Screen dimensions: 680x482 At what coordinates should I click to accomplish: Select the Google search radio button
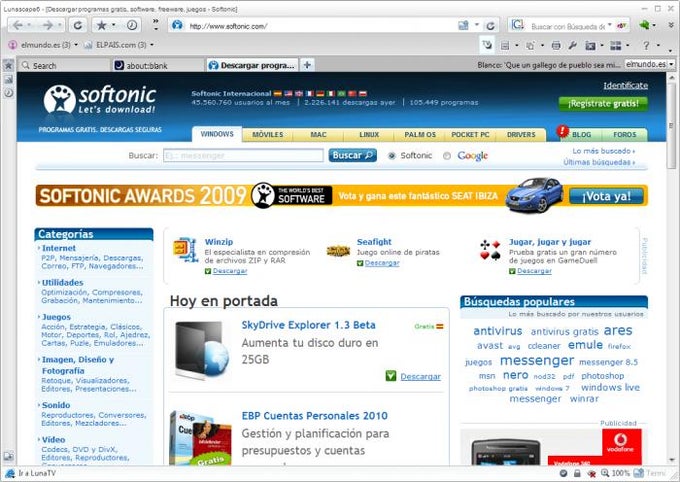pyautogui.click(x=447, y=156)
